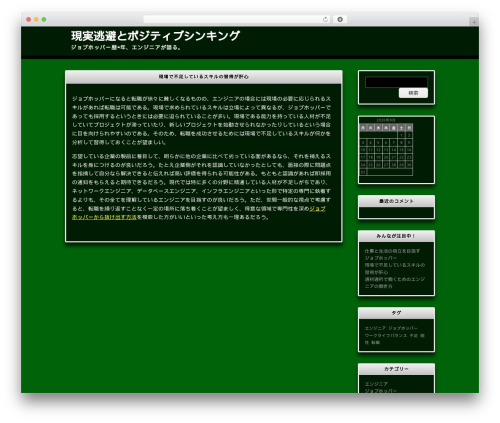The width and height of the screenshot is (500, 423).
Task: Open the site title 現実逃避とポジティブシンキング
Action: click(155, 36)
